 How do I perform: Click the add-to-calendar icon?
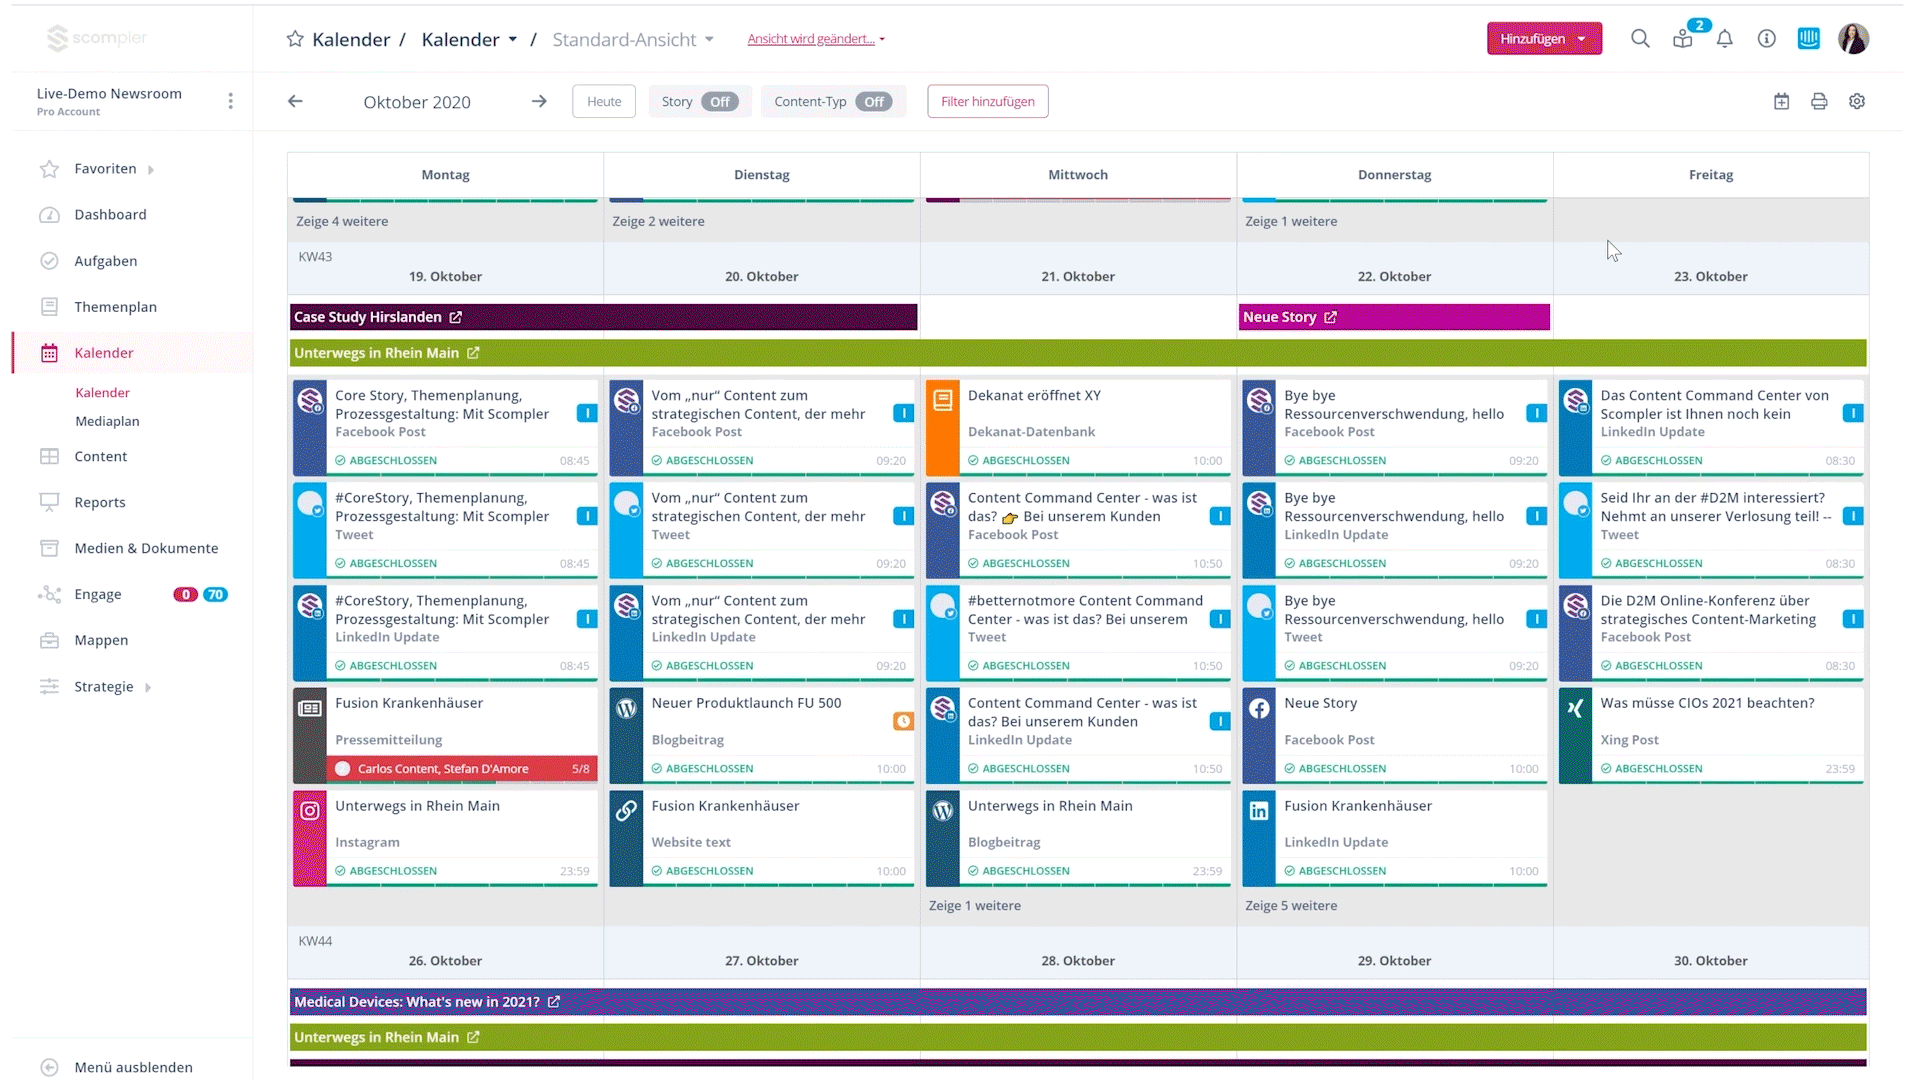[1781, 102]
